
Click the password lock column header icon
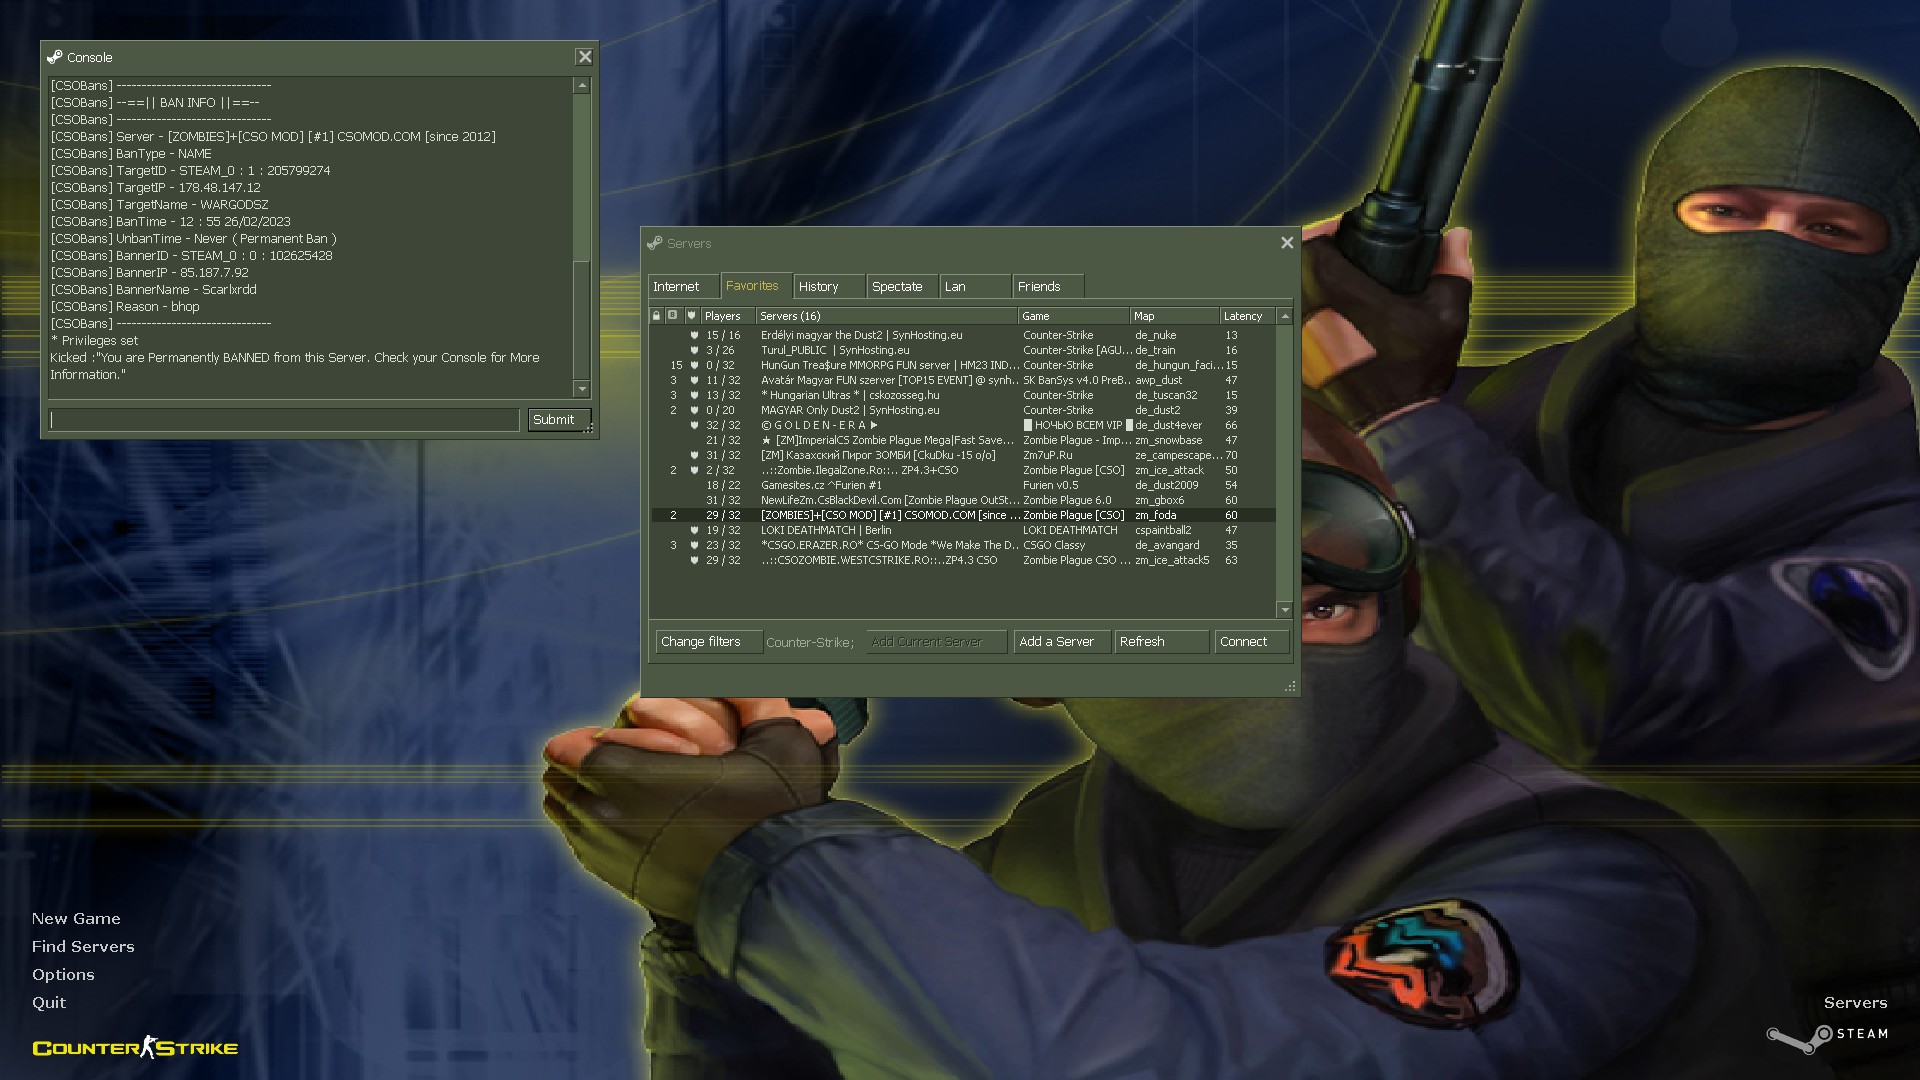pos(656,315)
